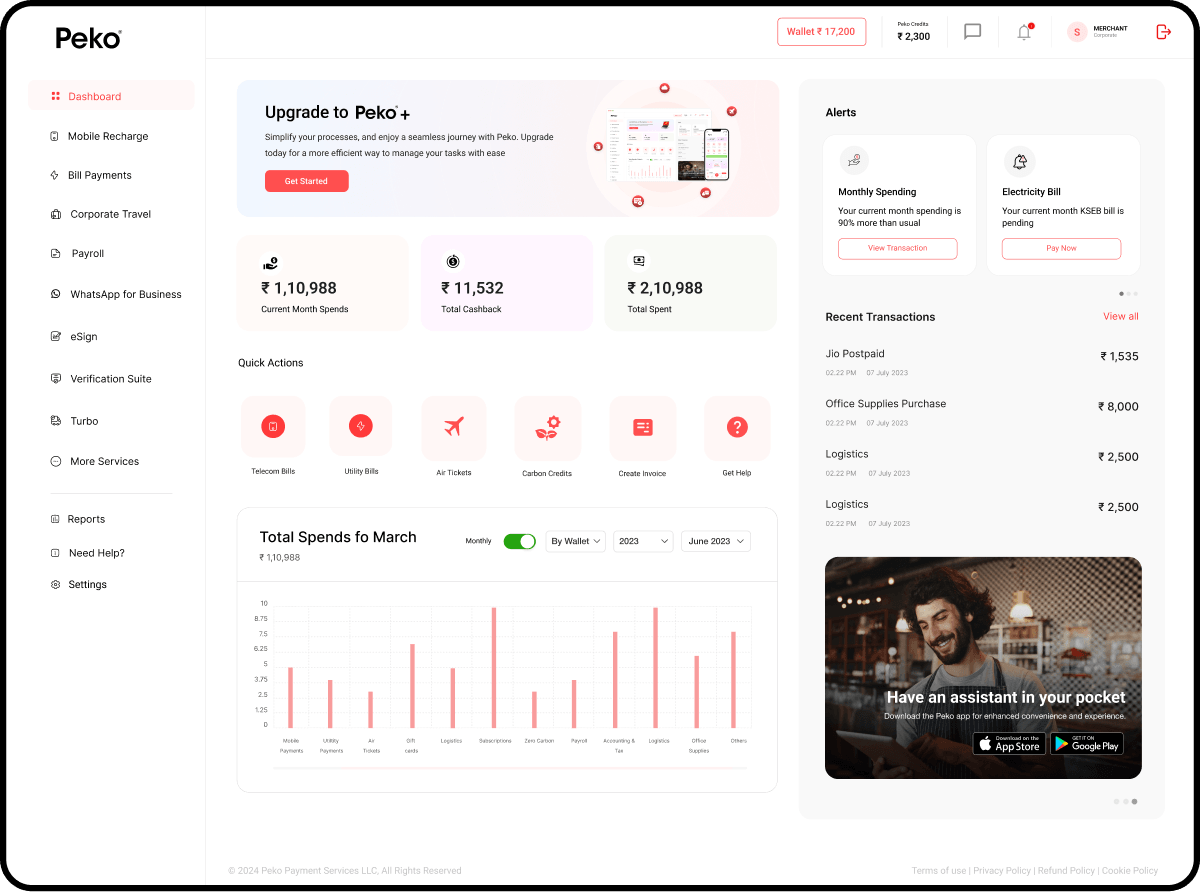Screen dimensions: 1200x892
Task: Click the Monthly Spending alert icon
Action: pos(853,160)
